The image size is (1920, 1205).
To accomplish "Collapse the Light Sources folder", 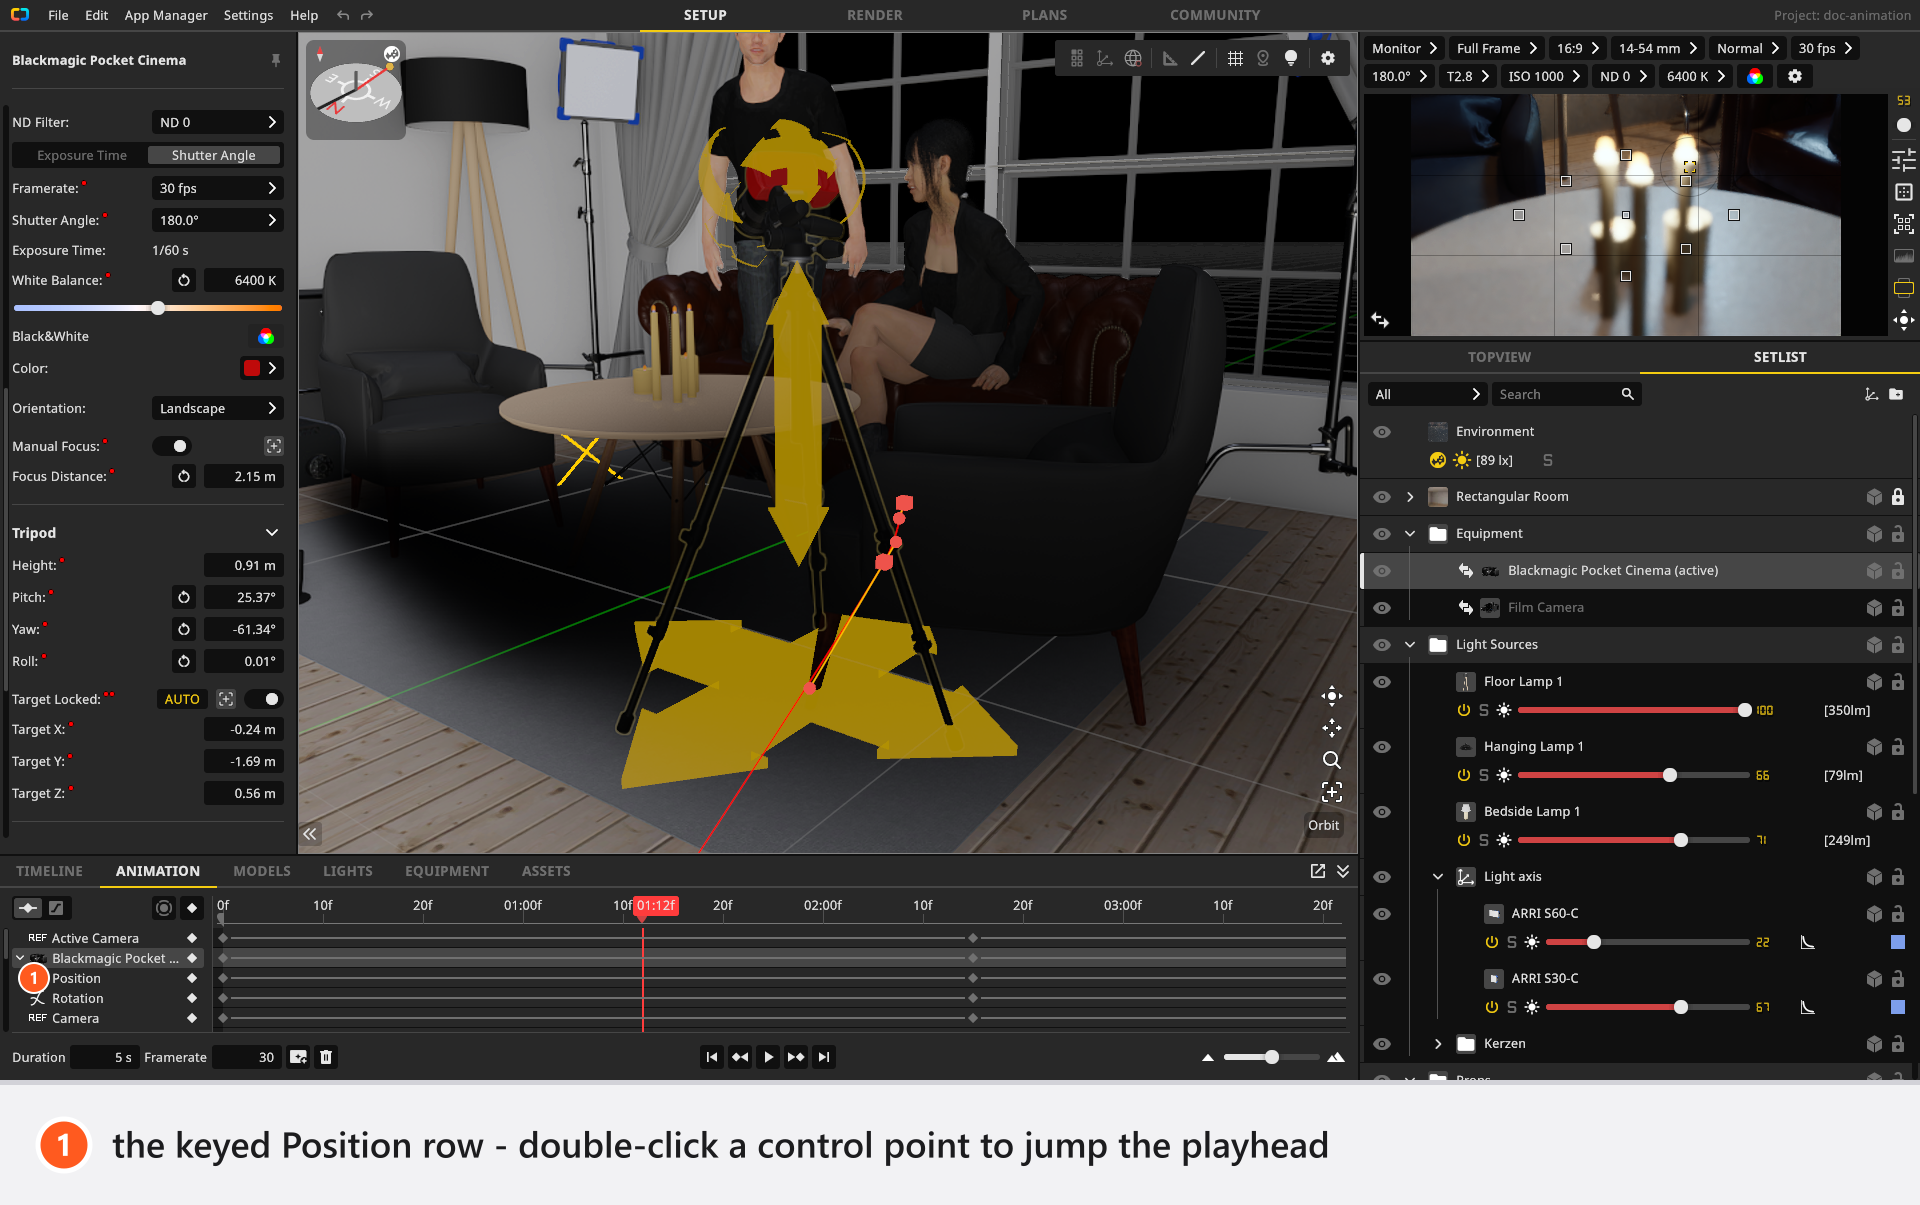I will [1410, 645].
